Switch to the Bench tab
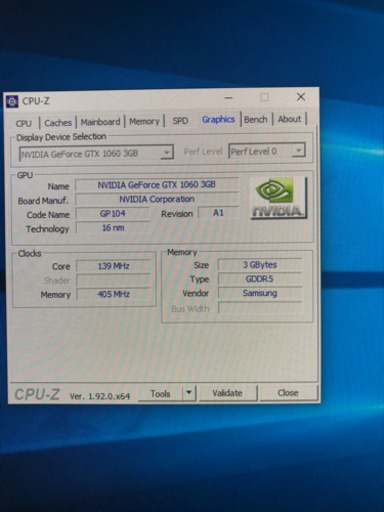This screenshot has width=384, height=512. (256, 119)
